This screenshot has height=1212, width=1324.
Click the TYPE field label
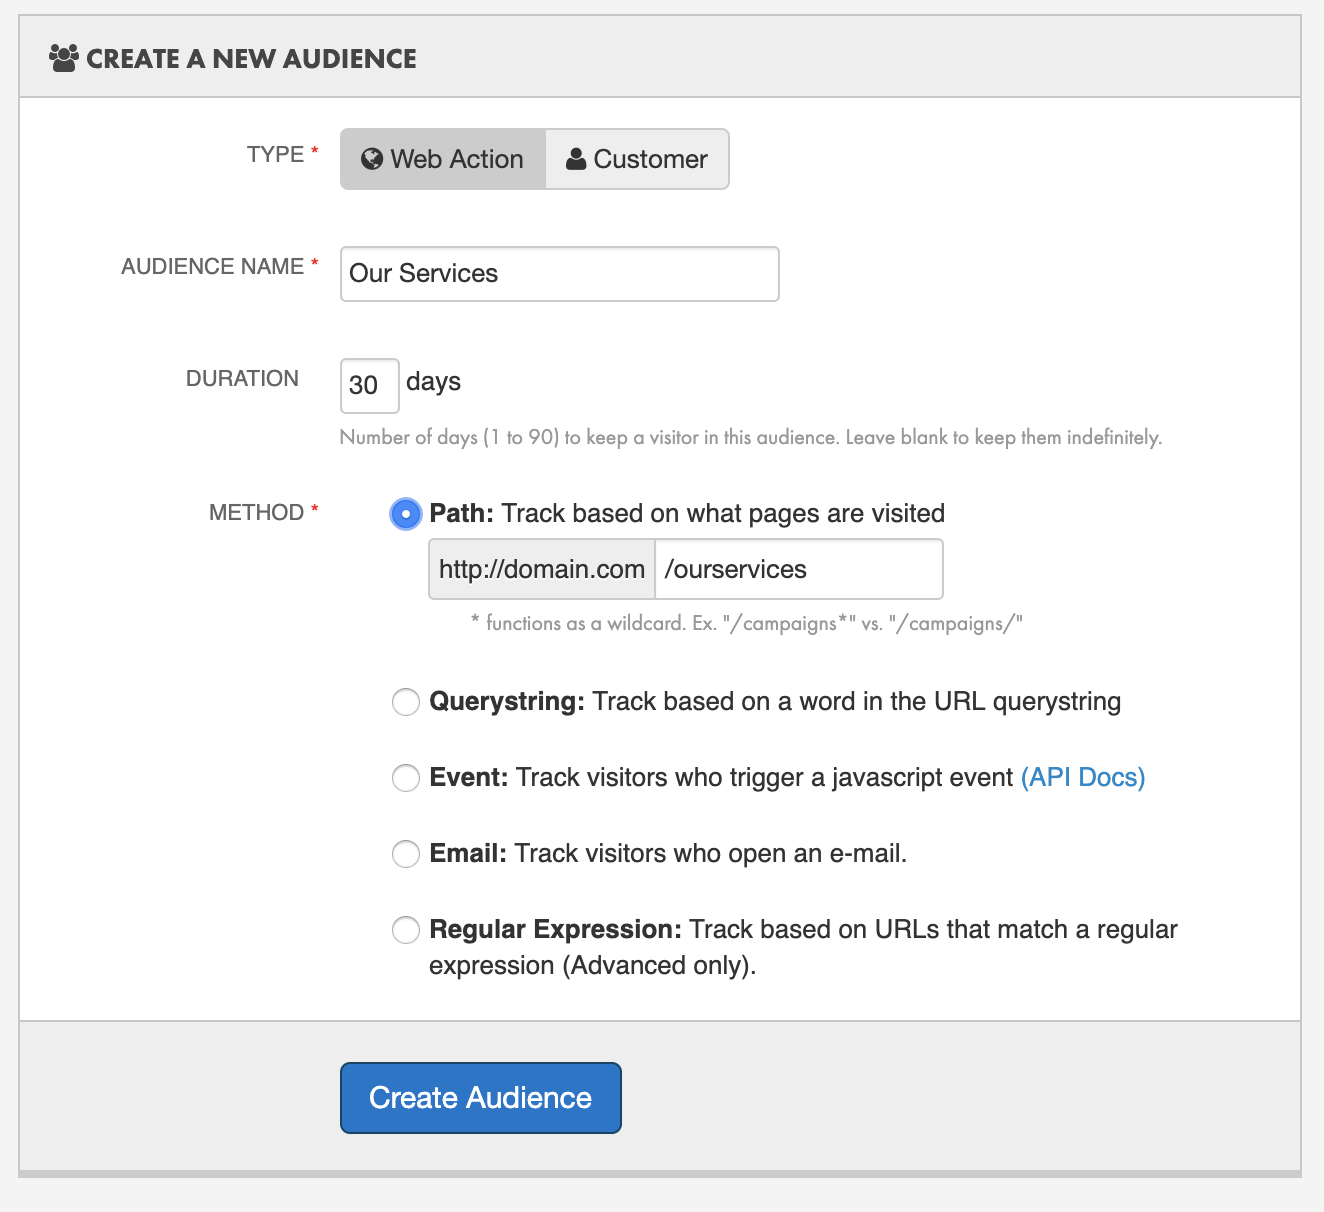point(276,155)
